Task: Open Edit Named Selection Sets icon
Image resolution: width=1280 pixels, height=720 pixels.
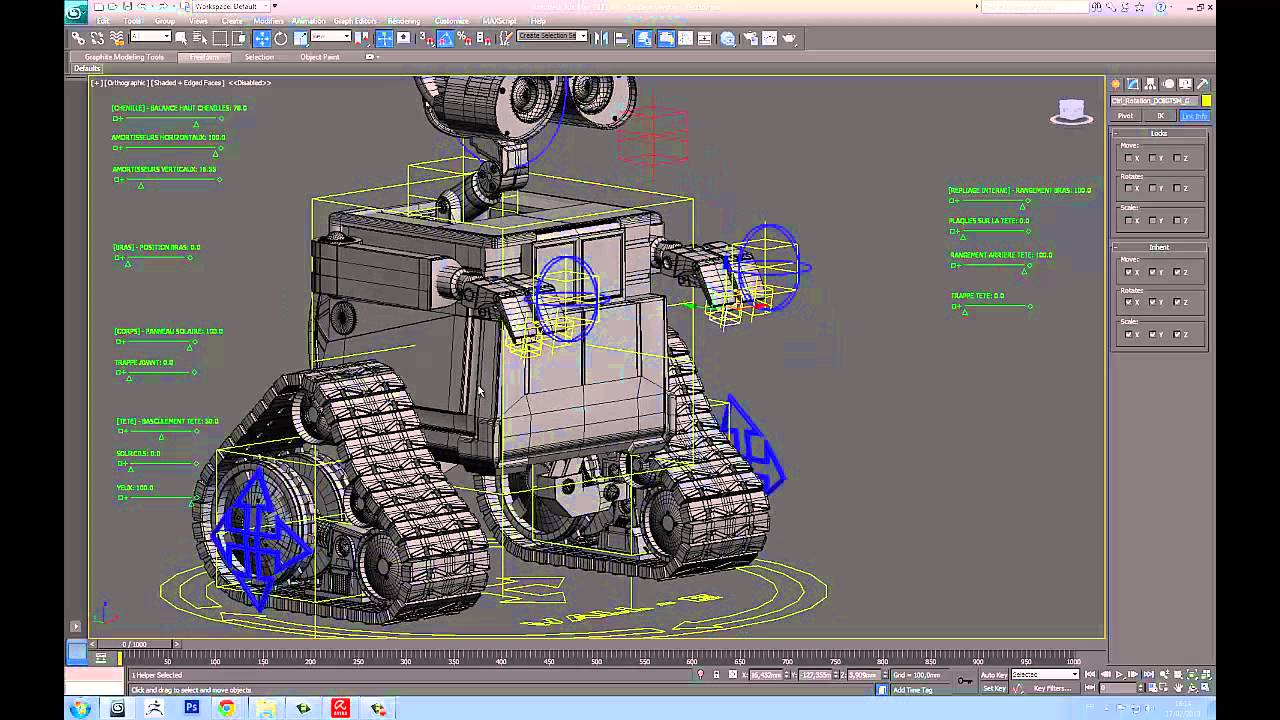Action: 507,38
